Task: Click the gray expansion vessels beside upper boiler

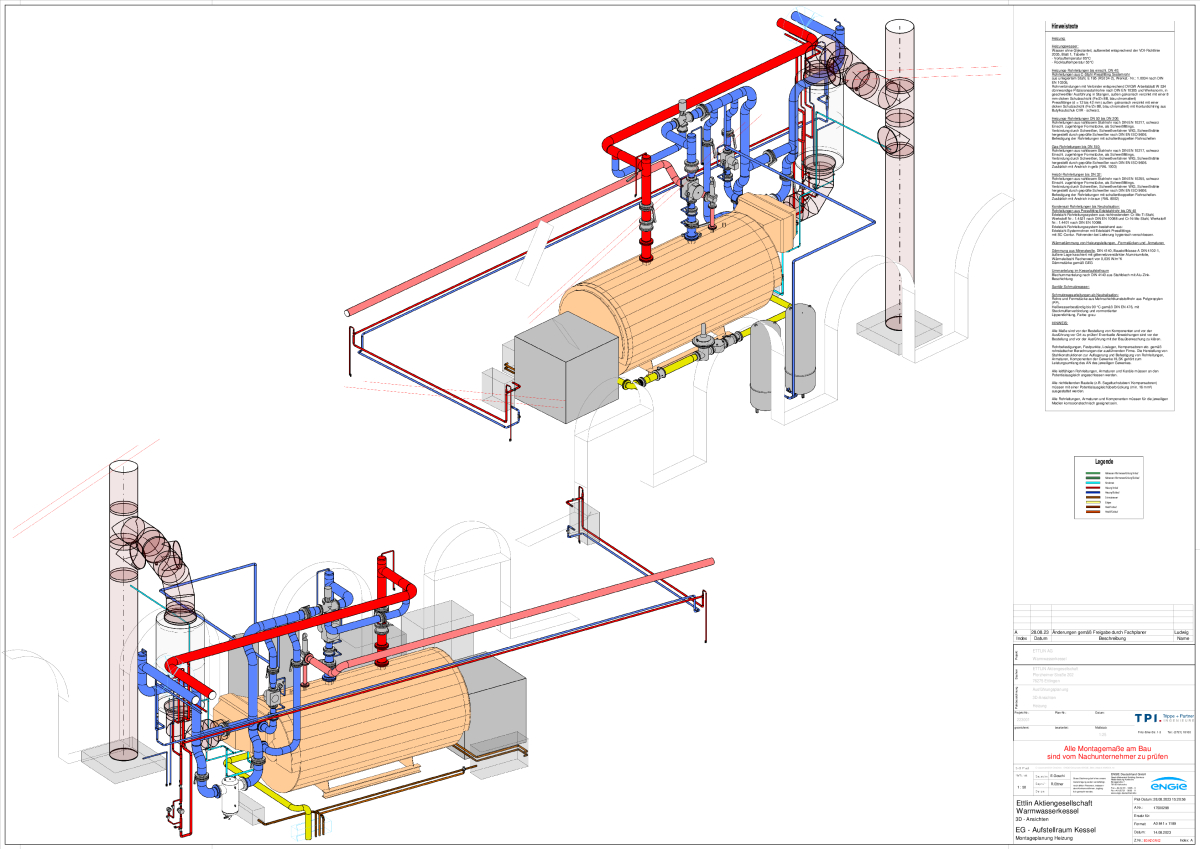Action: 787,355
